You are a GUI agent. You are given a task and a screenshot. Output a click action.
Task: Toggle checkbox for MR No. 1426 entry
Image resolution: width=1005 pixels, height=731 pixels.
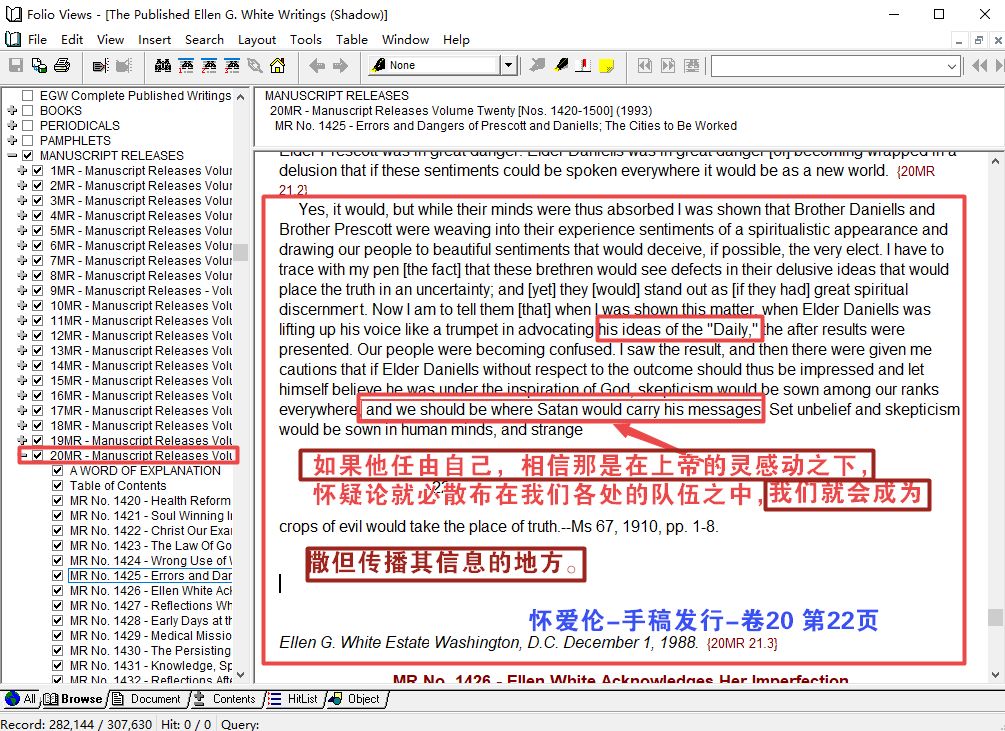pos(58,591)
